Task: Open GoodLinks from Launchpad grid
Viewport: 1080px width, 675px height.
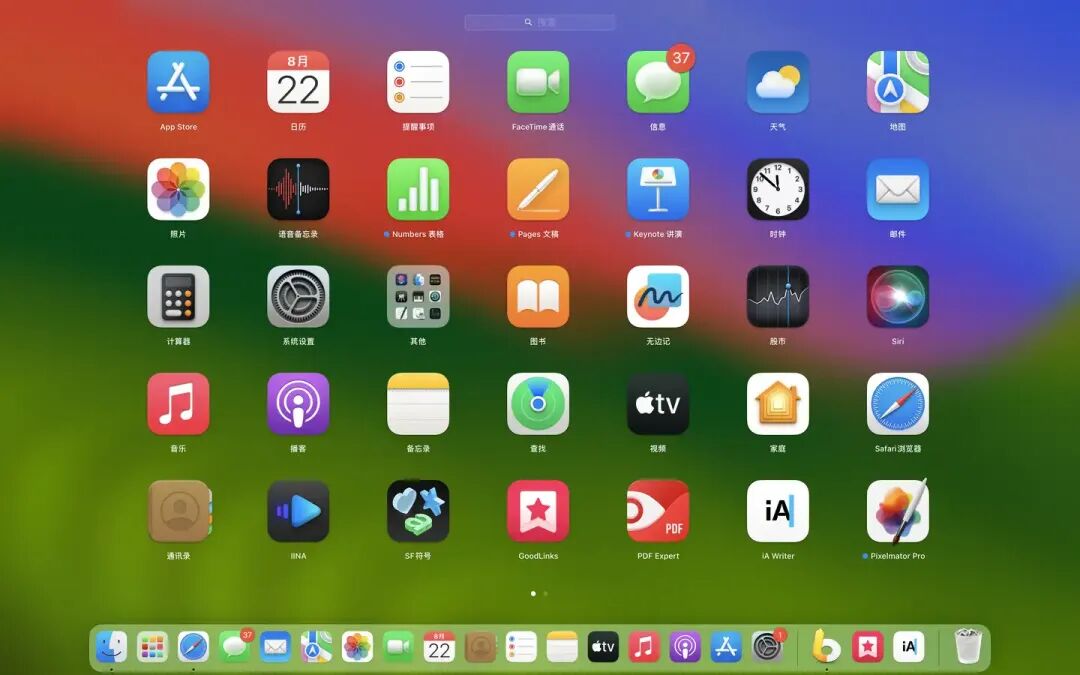Action: point(538,512)
